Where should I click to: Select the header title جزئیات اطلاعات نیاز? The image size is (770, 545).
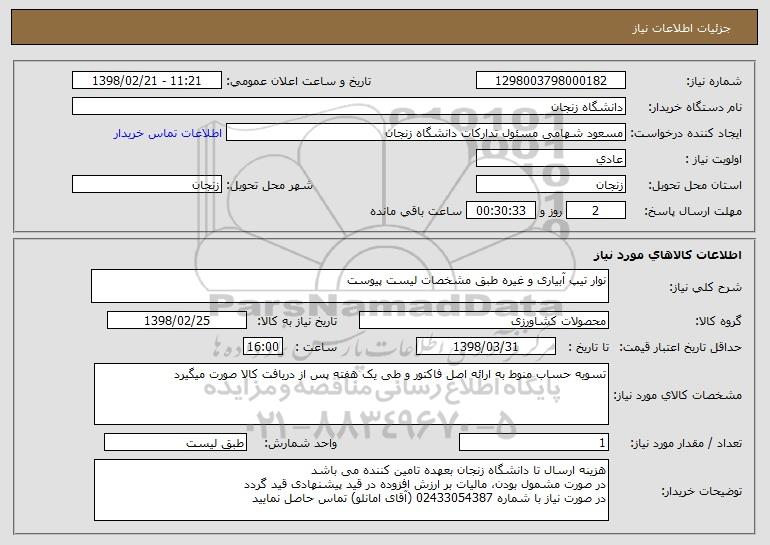click(x=681, y=28)
